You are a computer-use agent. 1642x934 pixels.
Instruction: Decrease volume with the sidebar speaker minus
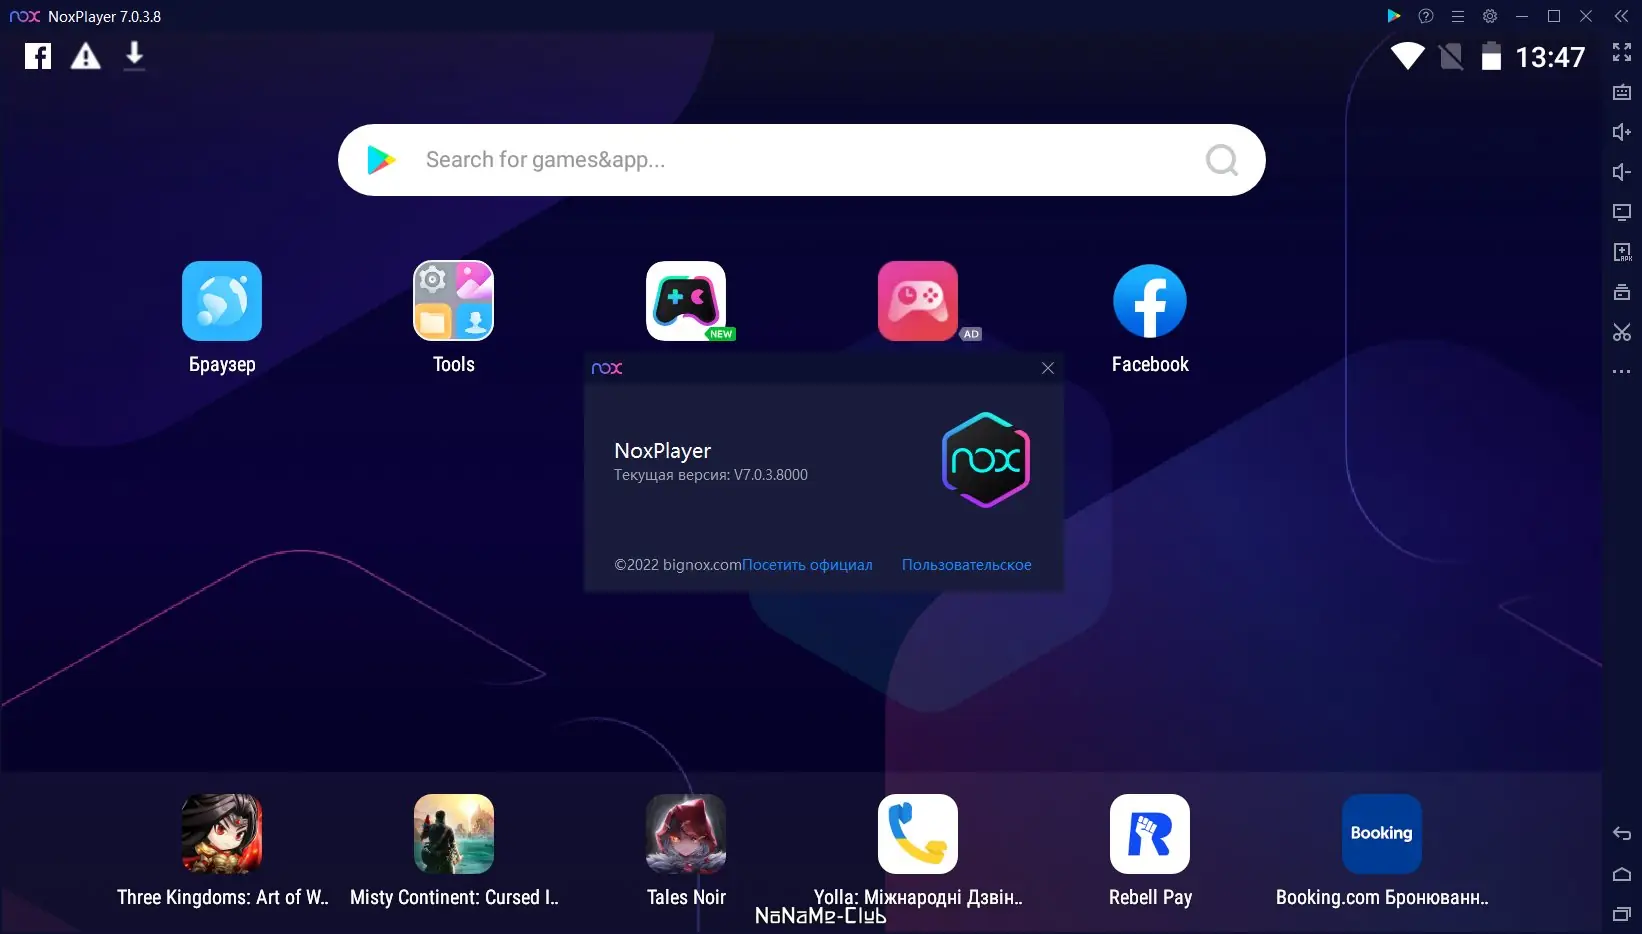1622,172
